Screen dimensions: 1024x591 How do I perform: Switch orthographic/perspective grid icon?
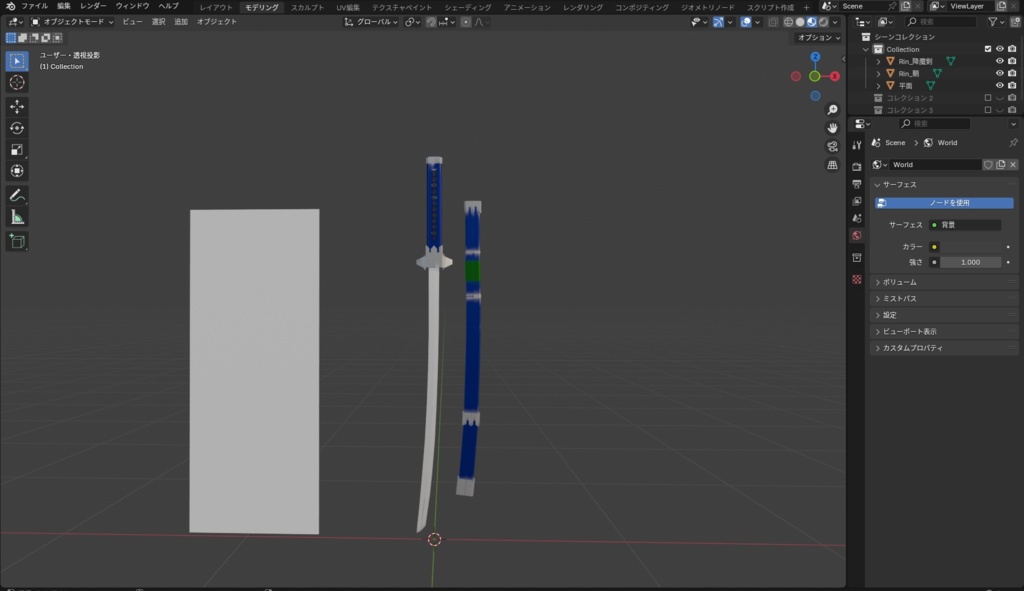(832, 165)
